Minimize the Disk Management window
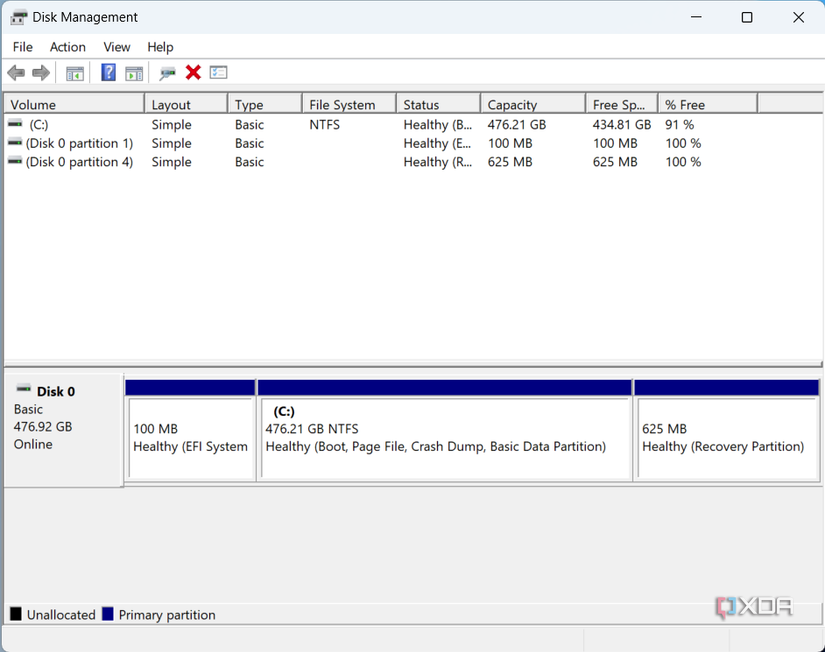This screenshot has width=825, height=652. coord(696,17)
